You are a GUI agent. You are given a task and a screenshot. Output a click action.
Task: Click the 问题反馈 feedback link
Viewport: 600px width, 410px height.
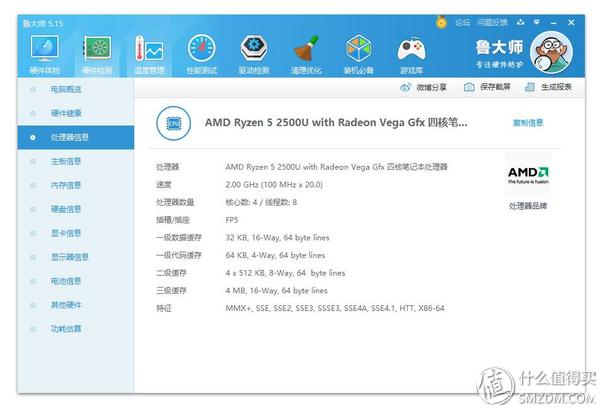492,23
